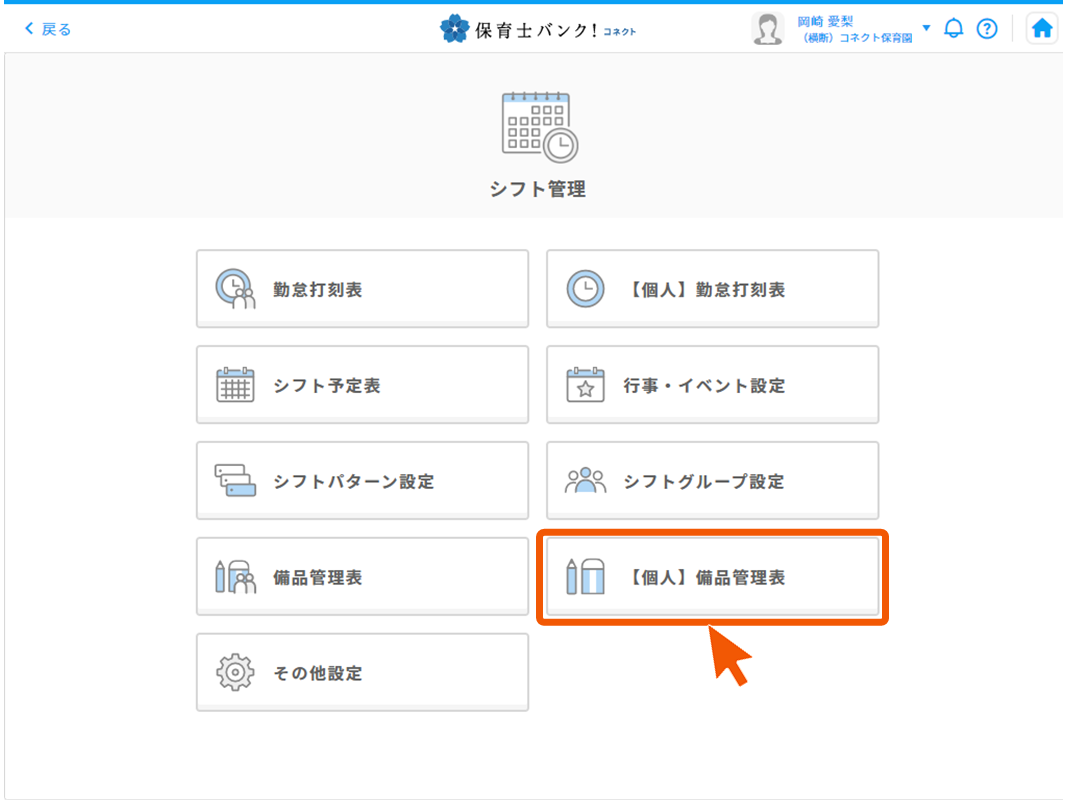Click the シフトグループ設定 people group icon
The image size is (1067, 800).
click(585, 481)
